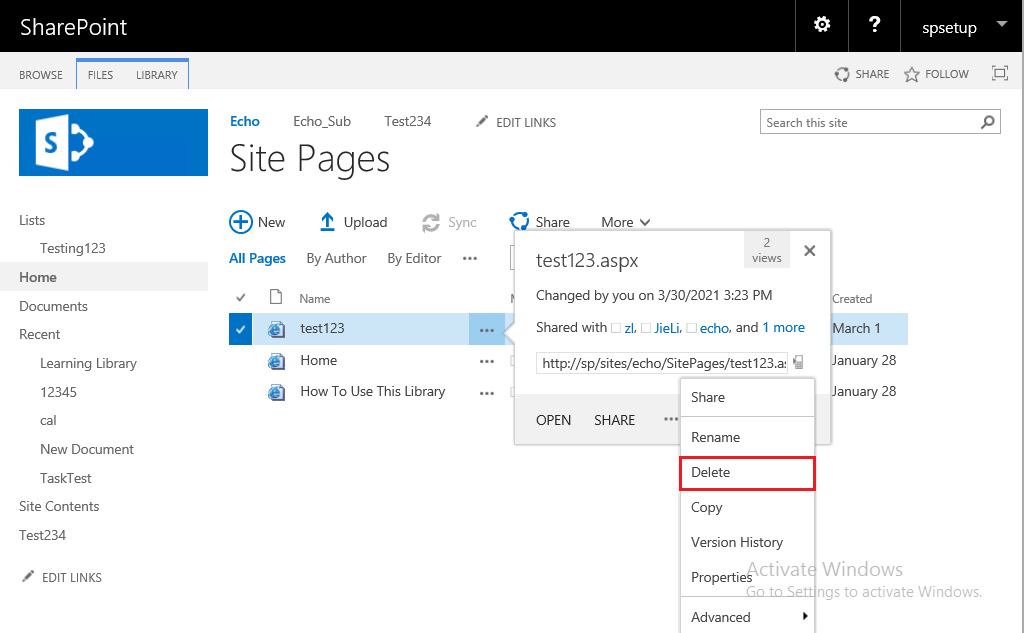The height and width of the screenshot is (633, 1024).
Task: Expand the More dropdown
Action: click(x=626, y=222)
